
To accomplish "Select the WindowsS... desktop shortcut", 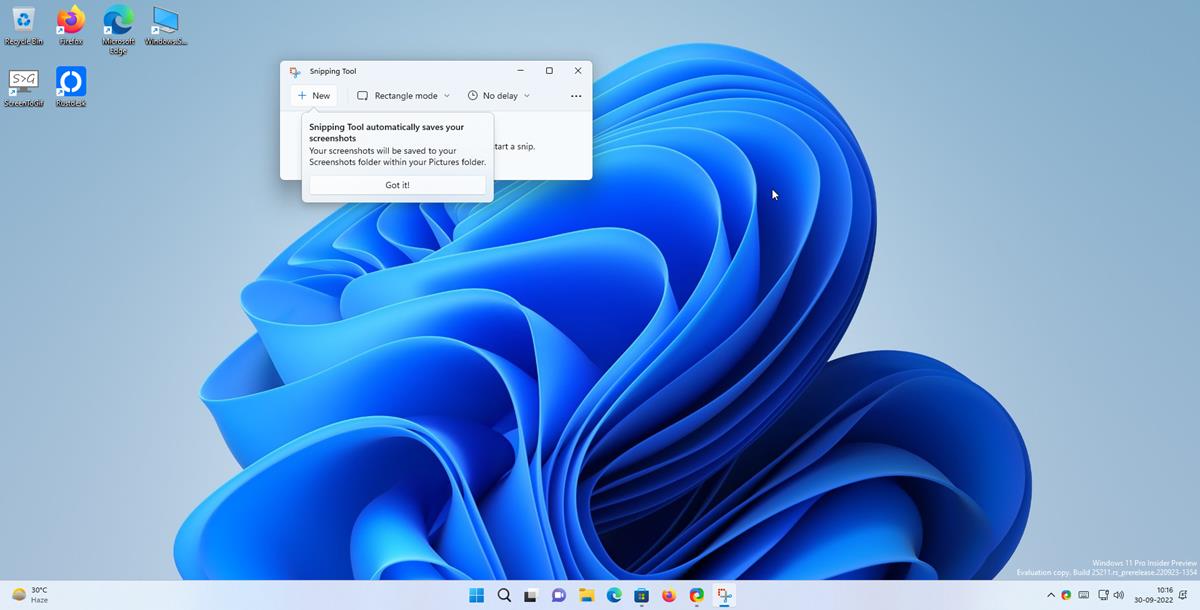I will click(x=166, y=26).
